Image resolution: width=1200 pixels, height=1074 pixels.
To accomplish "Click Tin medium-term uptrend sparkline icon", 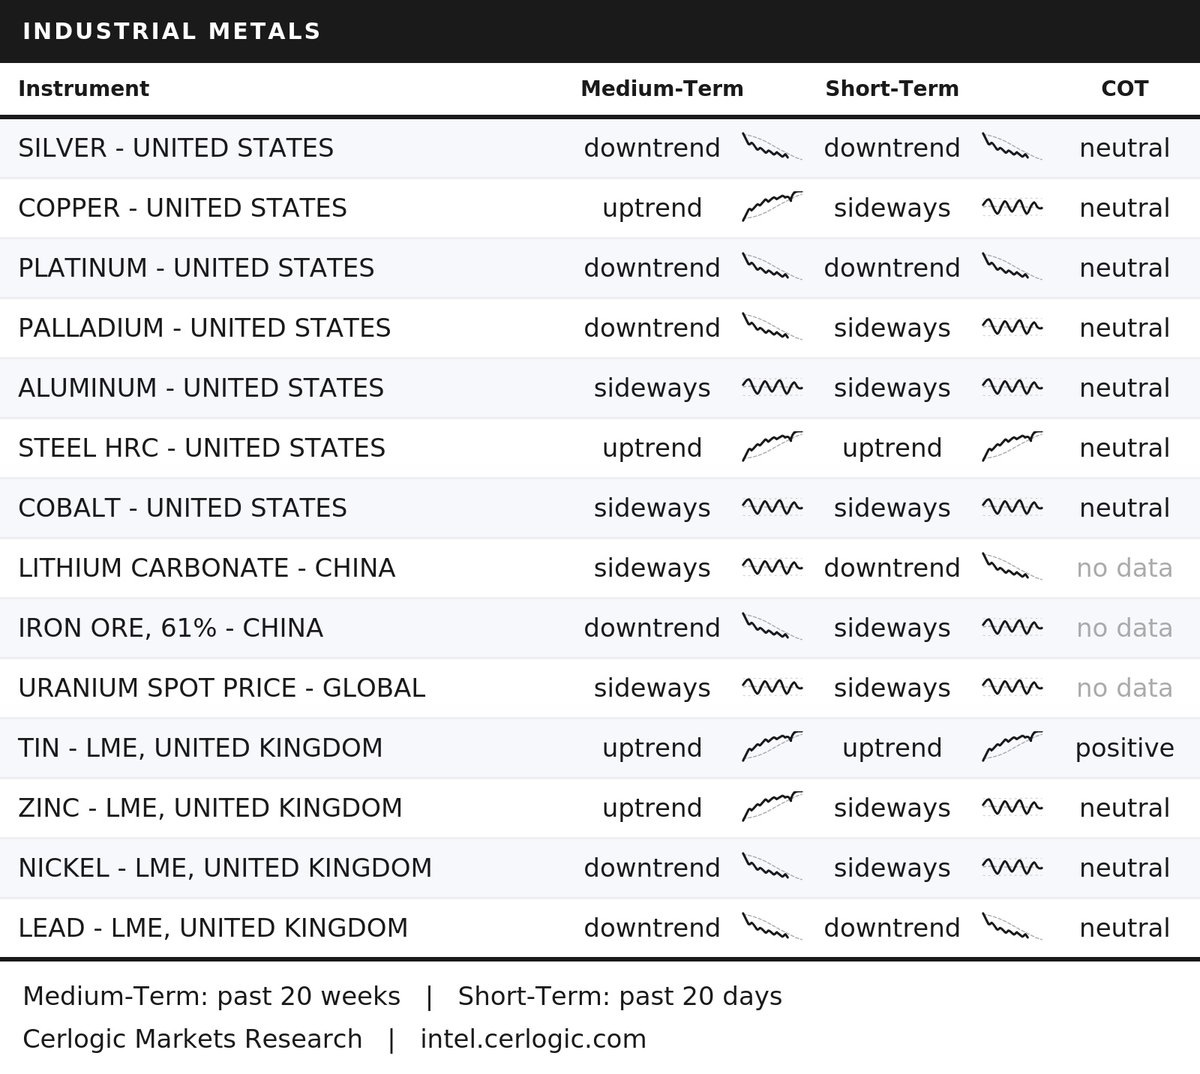I will [772, 747].
